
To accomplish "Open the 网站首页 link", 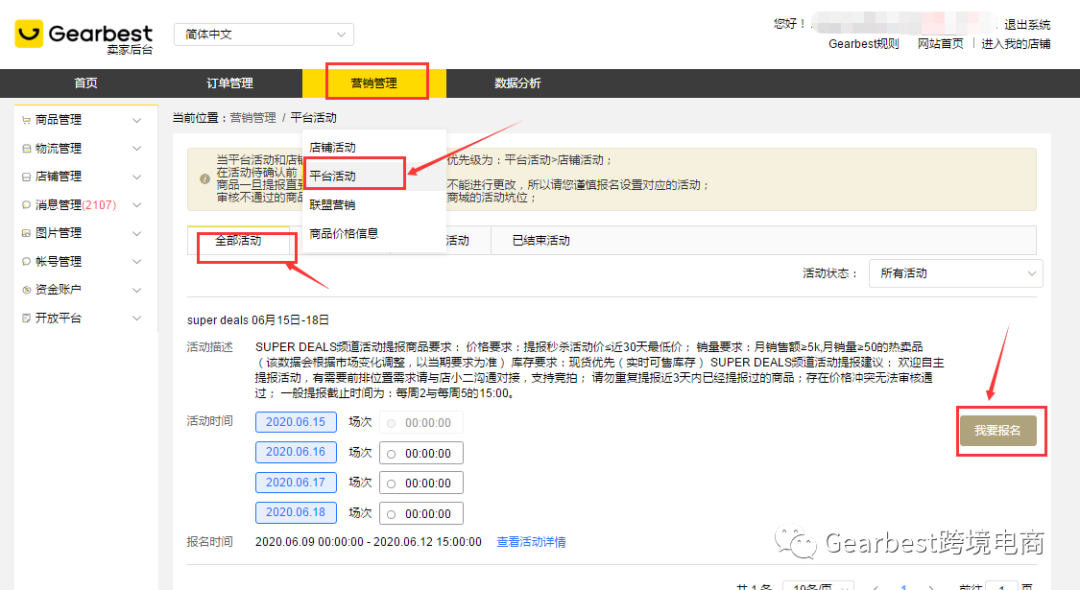I will [940, 44].
